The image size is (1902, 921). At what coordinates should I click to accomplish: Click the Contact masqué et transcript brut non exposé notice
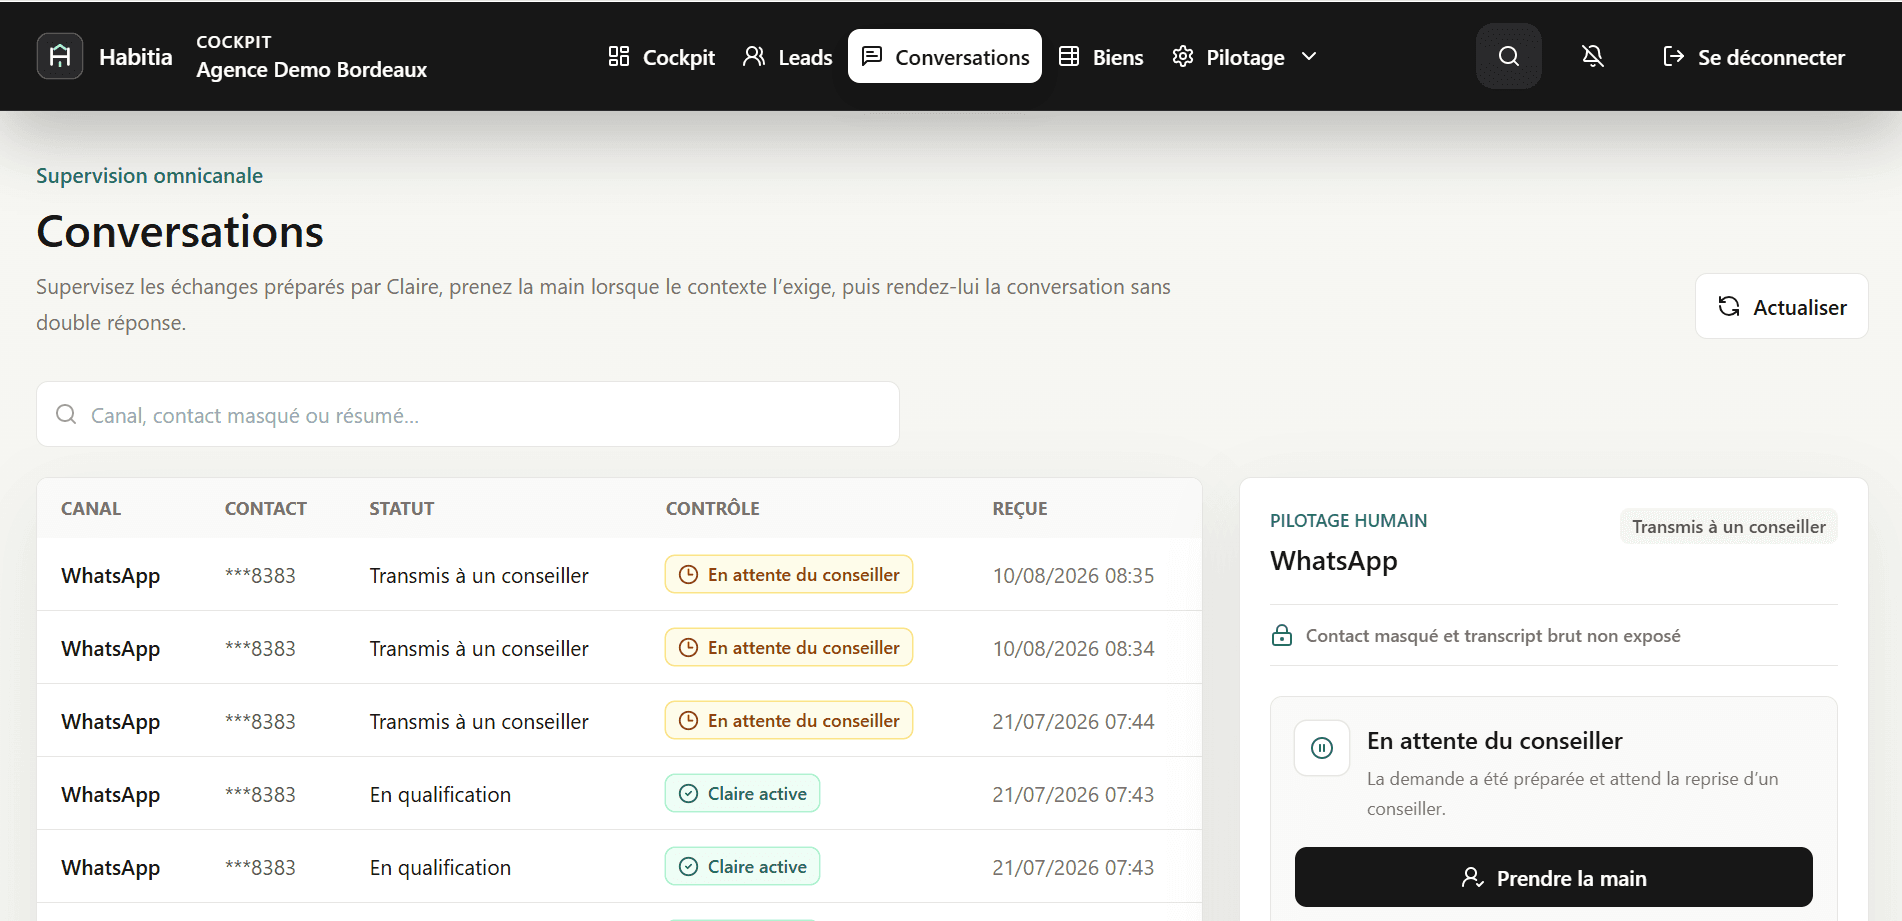click(x=1493, y=635)
